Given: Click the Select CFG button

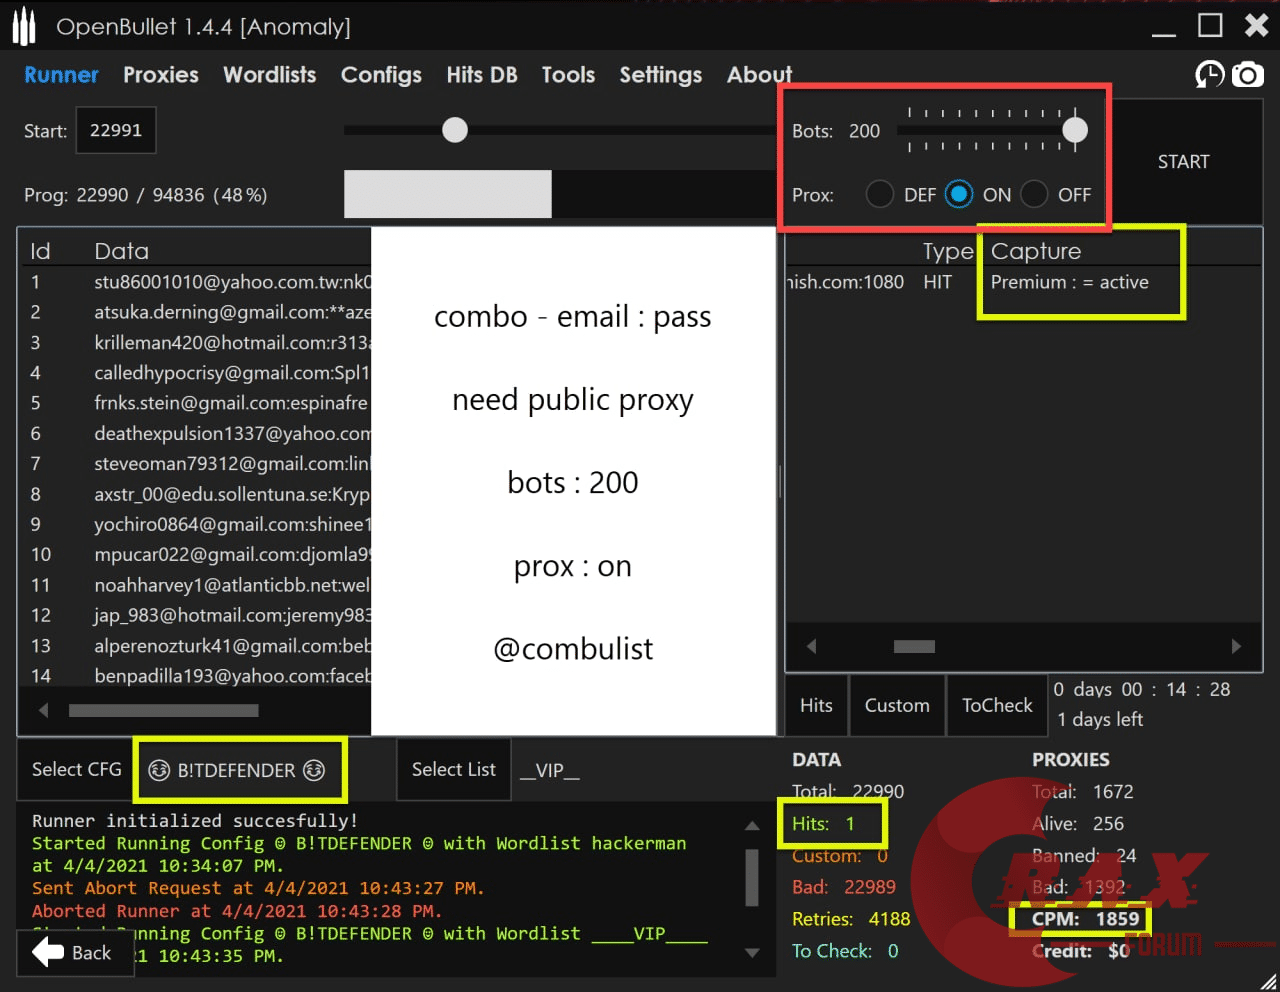Looking at the screenshot, I should [76, 769].
